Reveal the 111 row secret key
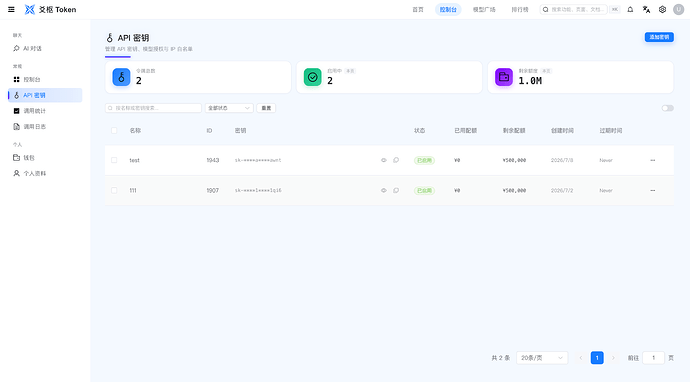The image size is (690, 382). pos(384,191)
